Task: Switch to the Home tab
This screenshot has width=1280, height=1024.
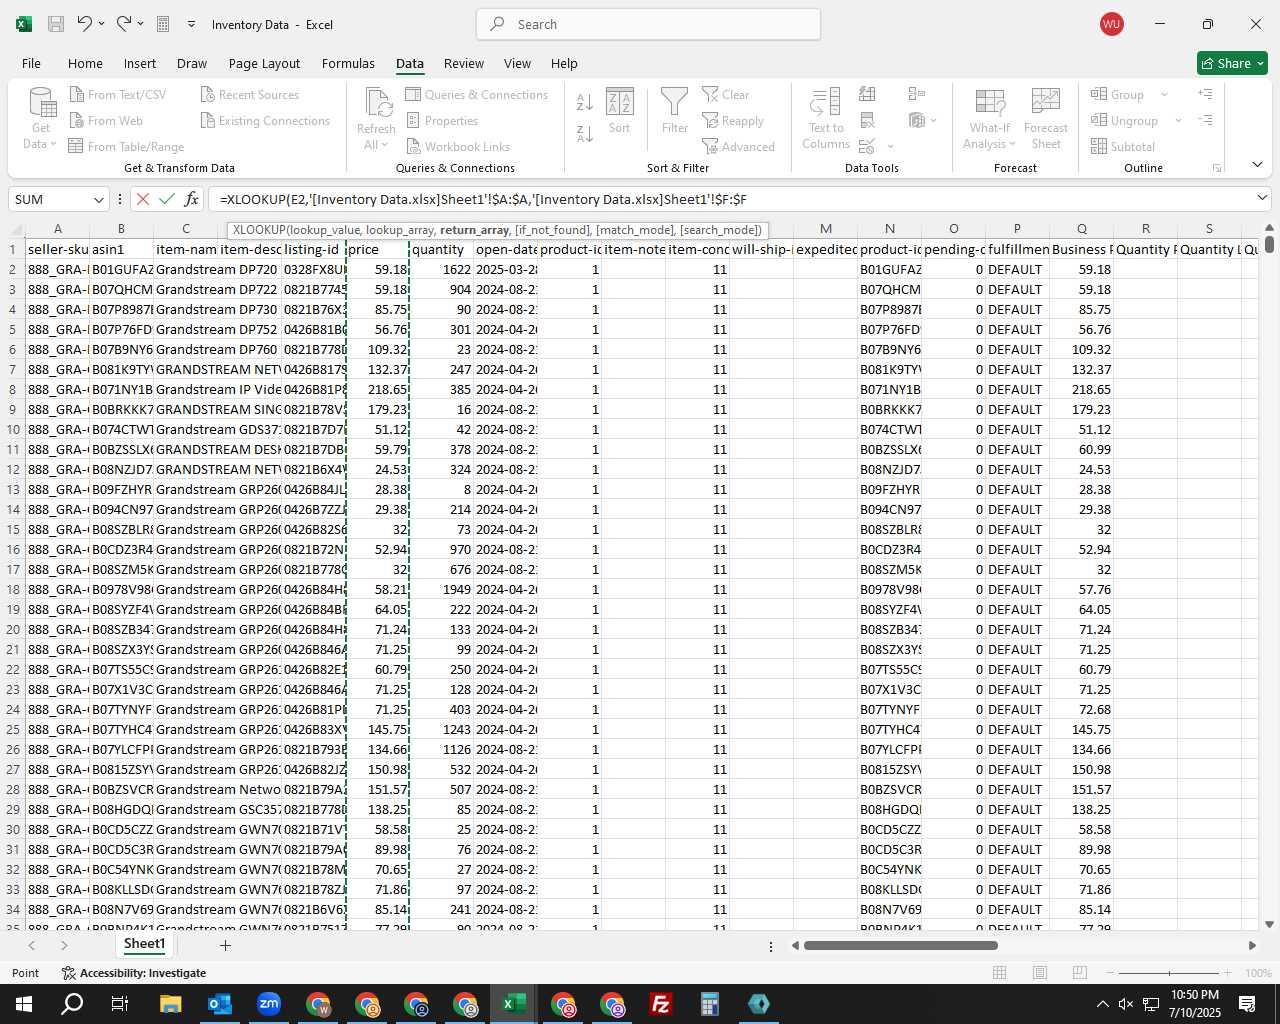Action: (x=85, y=63)
